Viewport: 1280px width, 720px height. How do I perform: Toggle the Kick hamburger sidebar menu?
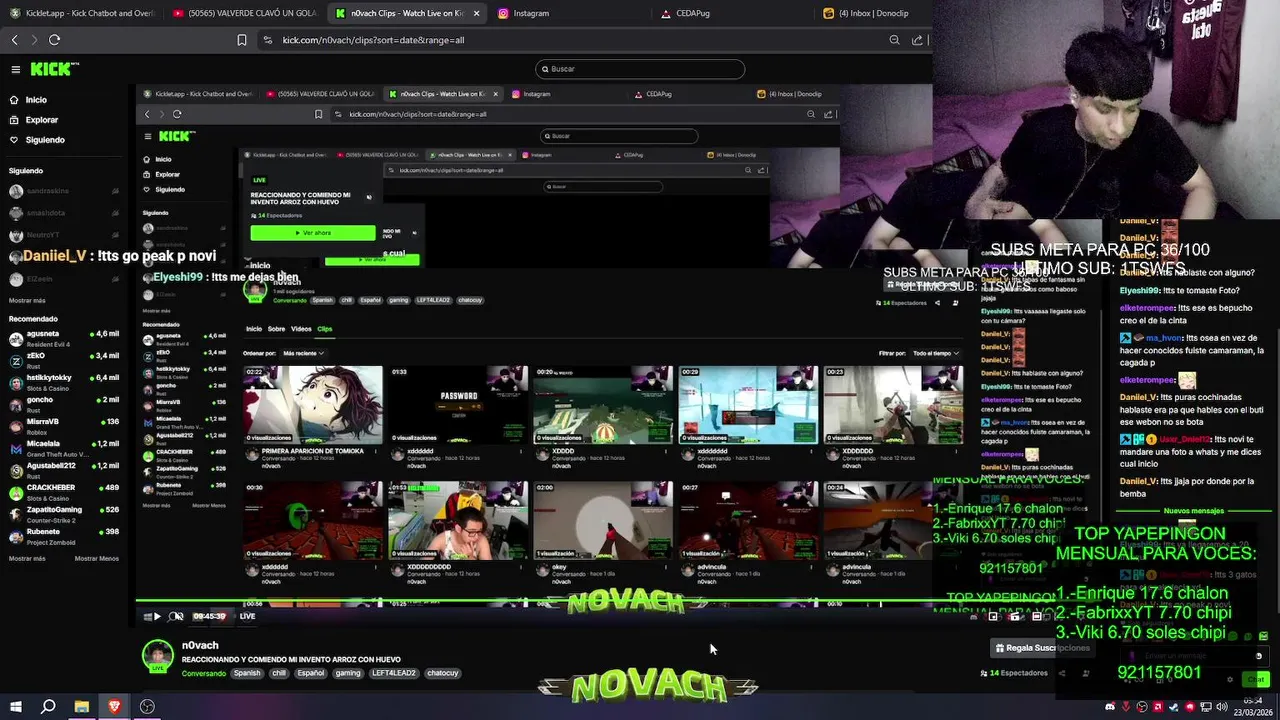pyautogui.click(x=16, y=69)
